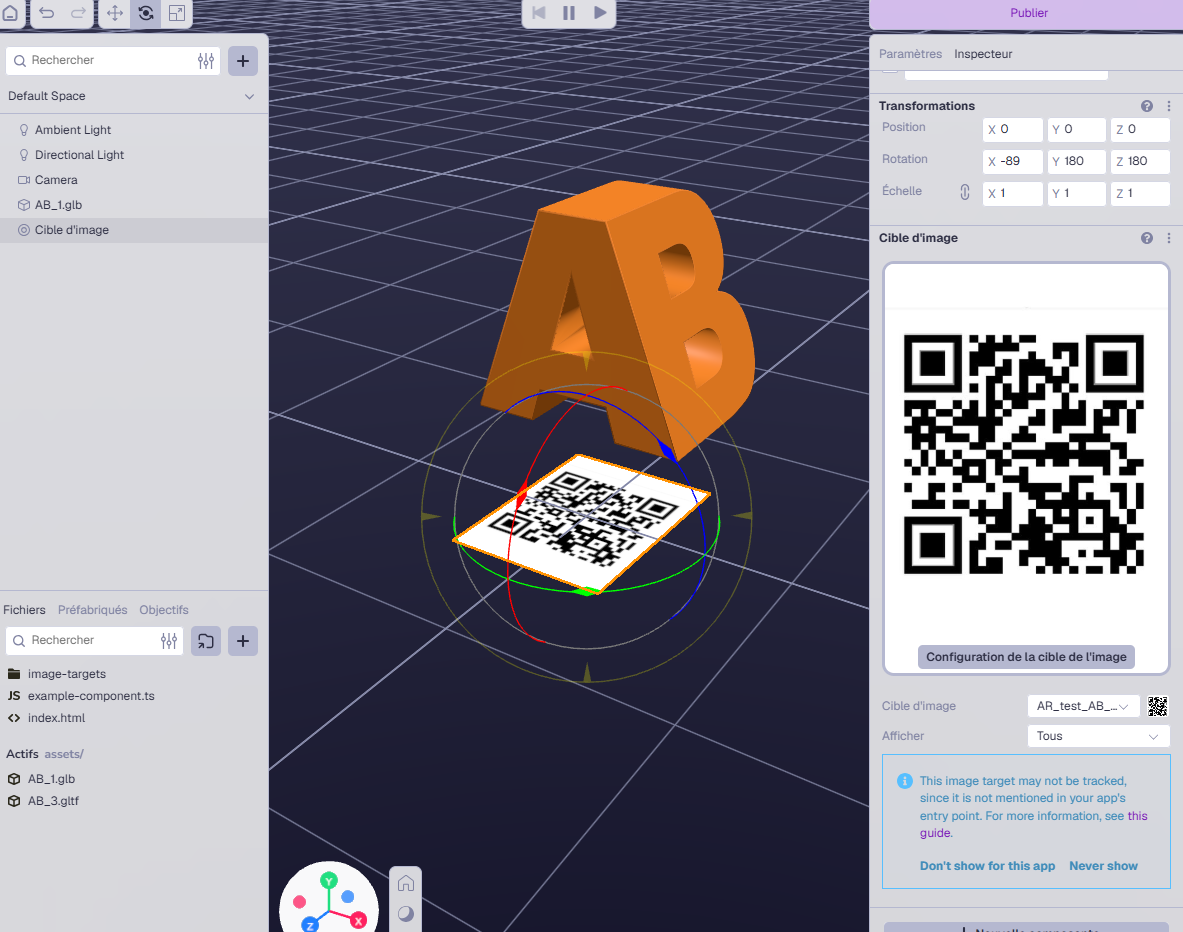Screen dimensions: 1183x932
Task: Click the Publier button
Action: pyautogui.click(x=1028, y=13)
